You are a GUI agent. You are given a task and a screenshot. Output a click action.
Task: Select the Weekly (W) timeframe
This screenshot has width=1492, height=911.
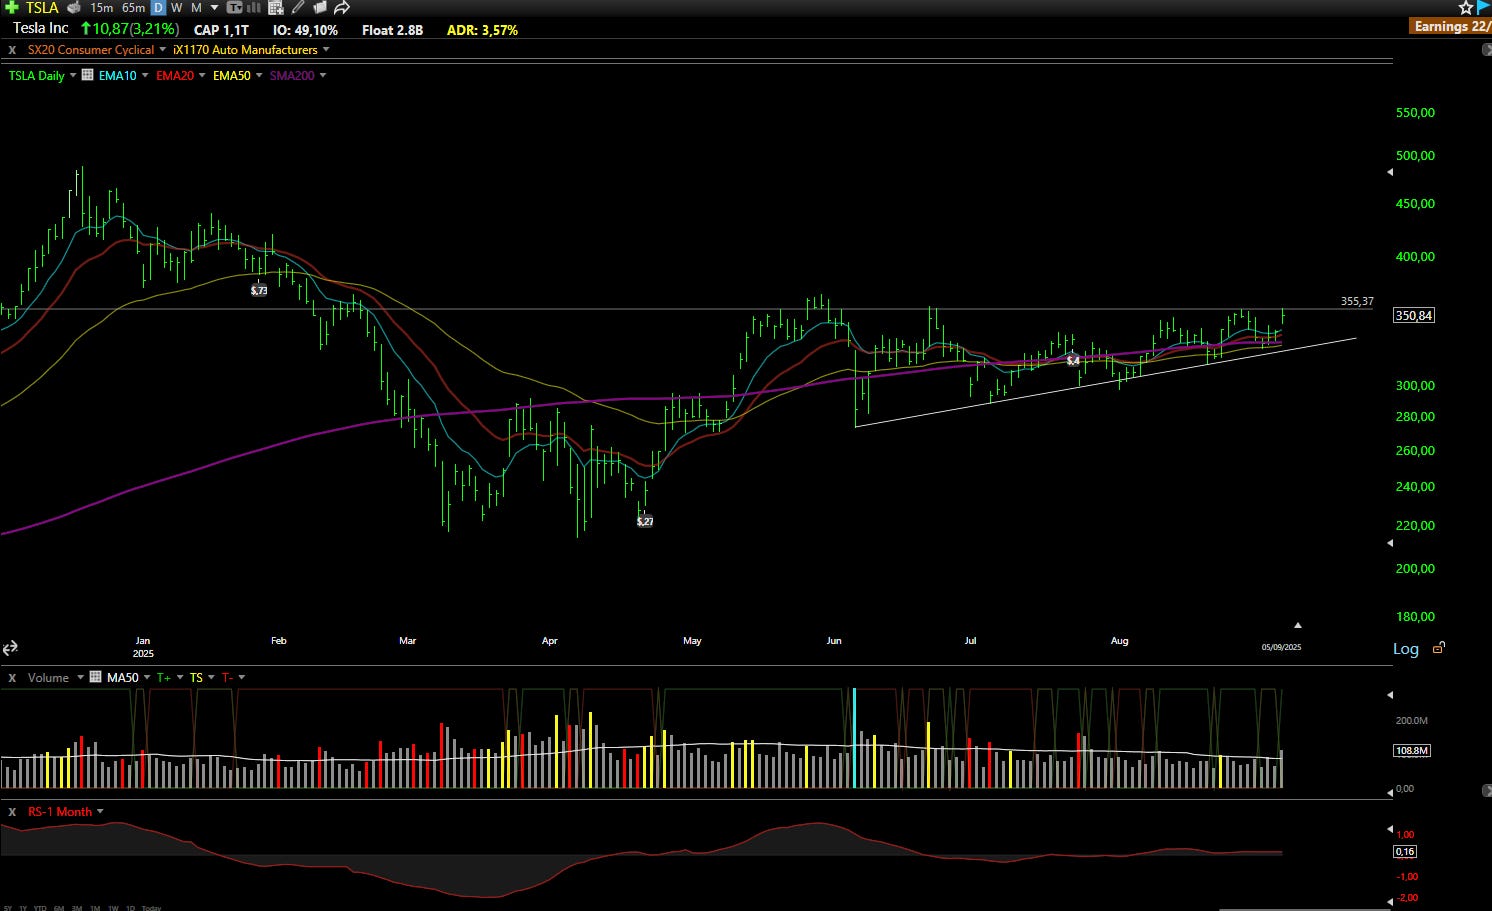coord(177,7)
